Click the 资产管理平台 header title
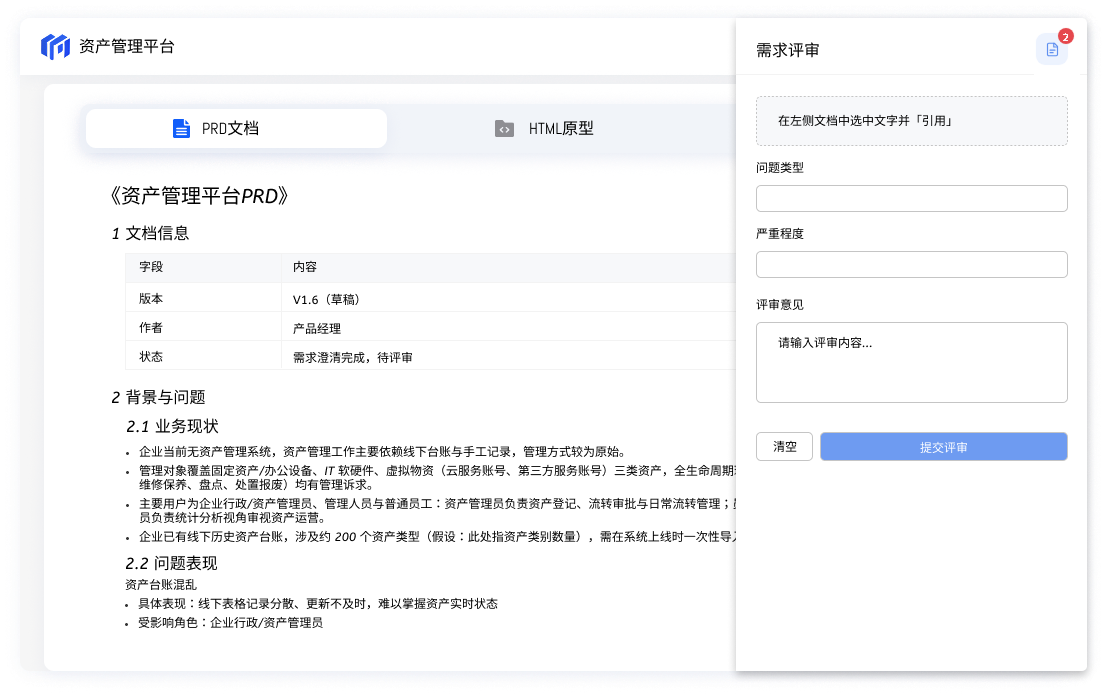This screenshot has width=1107, height=695. (127, 47)
